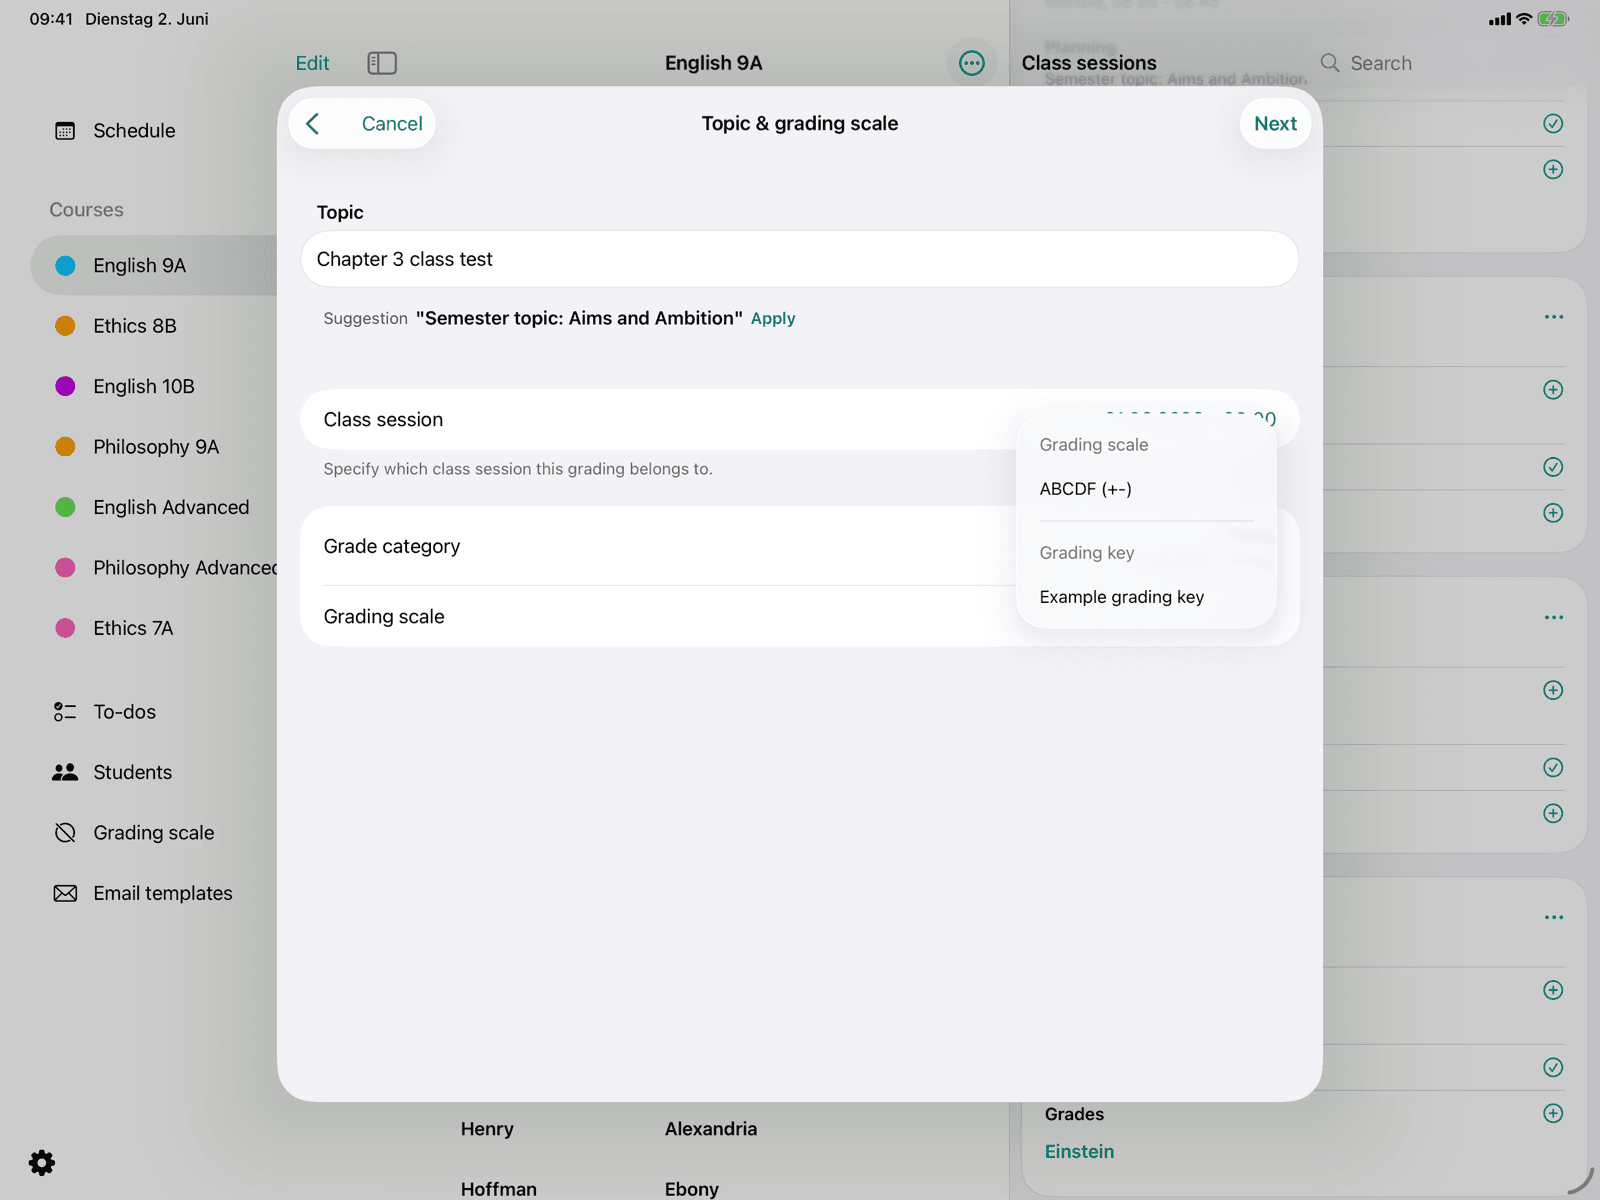Open To-dos list

click(x=124, y=712)
